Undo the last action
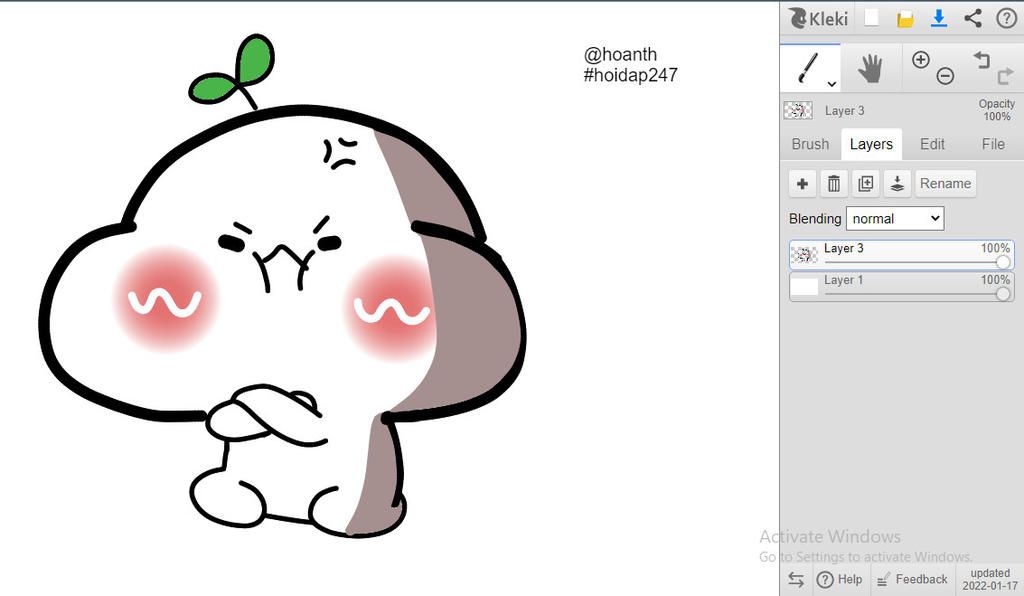The height and width of the screenshot is (596, 1024). tap(982, 60)
